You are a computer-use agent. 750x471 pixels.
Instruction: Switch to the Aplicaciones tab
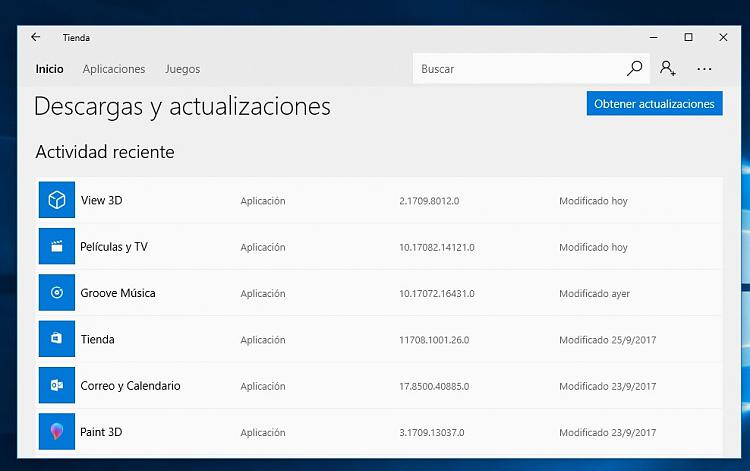[114, 69]
